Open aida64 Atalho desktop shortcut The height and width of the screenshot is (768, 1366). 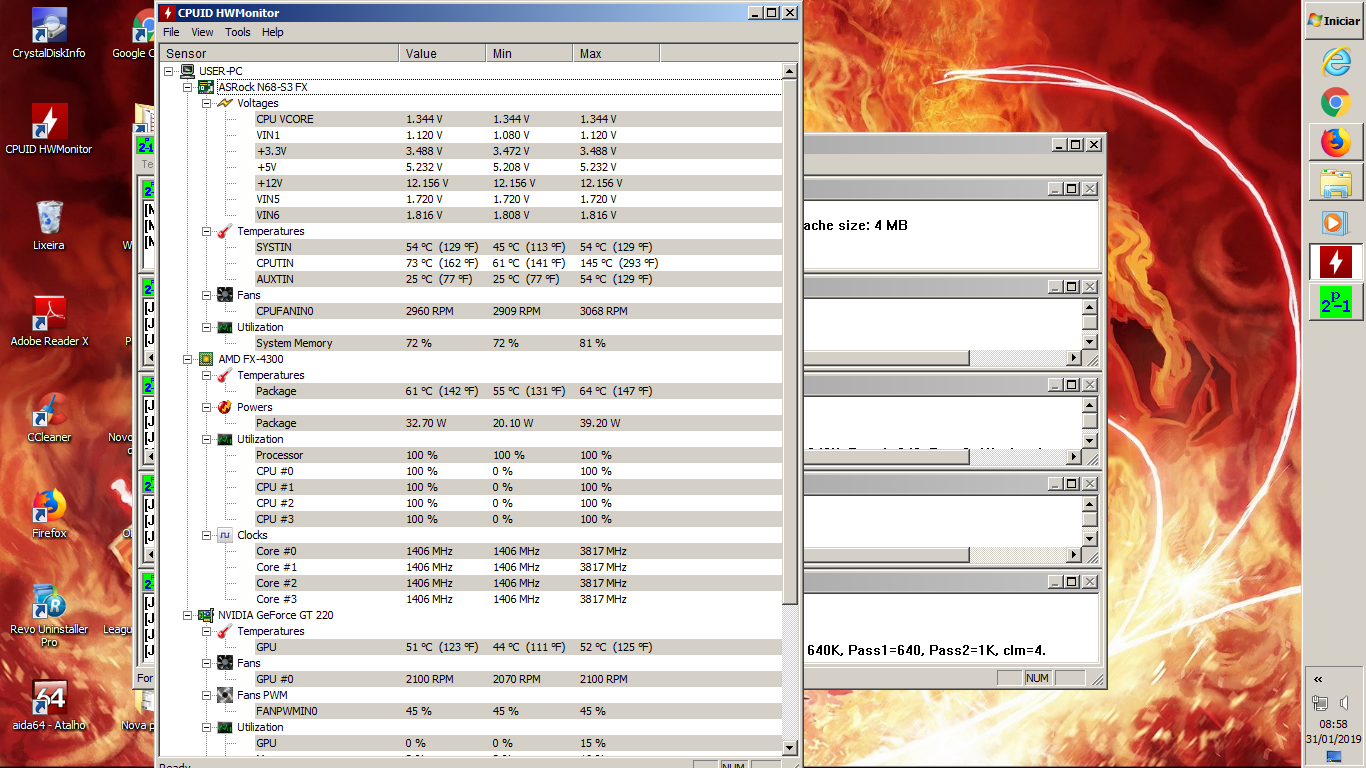(49, 705)
